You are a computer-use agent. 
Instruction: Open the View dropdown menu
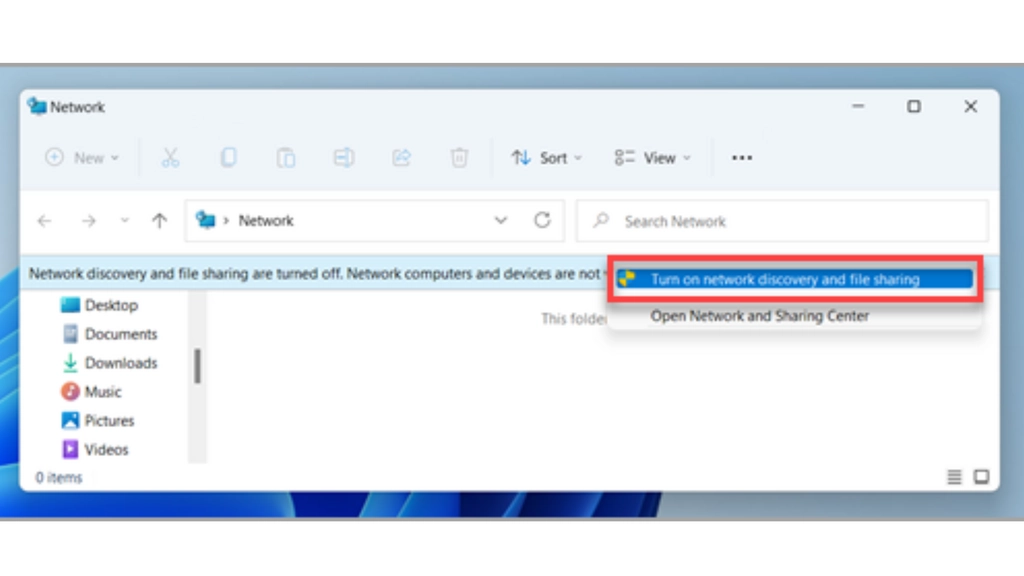point(652,157)
